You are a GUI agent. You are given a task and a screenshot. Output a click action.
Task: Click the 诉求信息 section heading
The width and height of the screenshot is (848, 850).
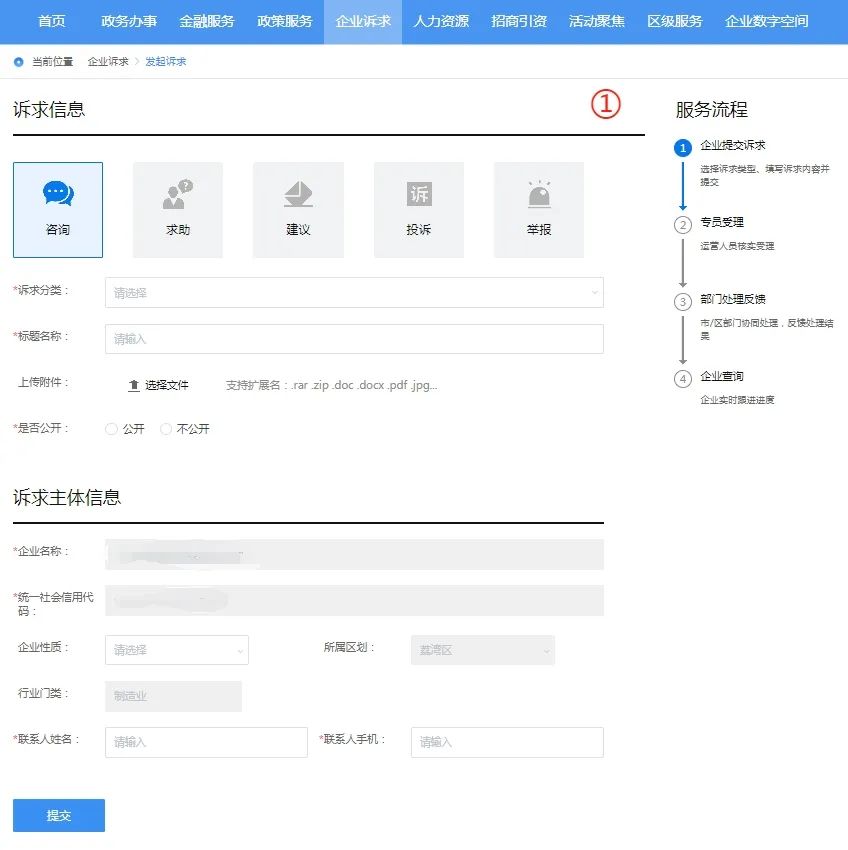[x=49, y=110]
